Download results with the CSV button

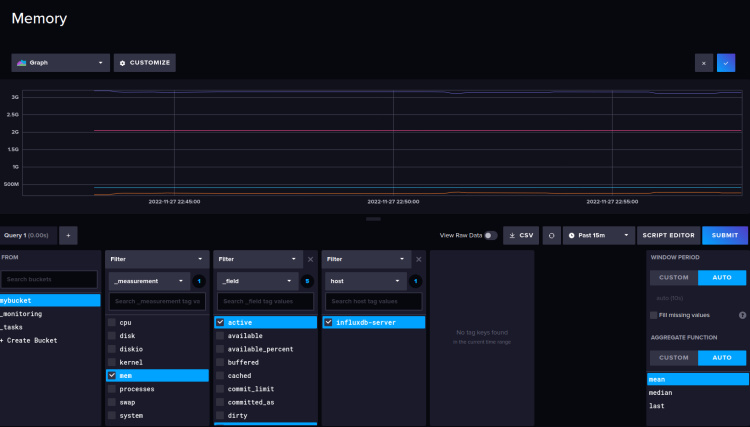tap(520, 235)
